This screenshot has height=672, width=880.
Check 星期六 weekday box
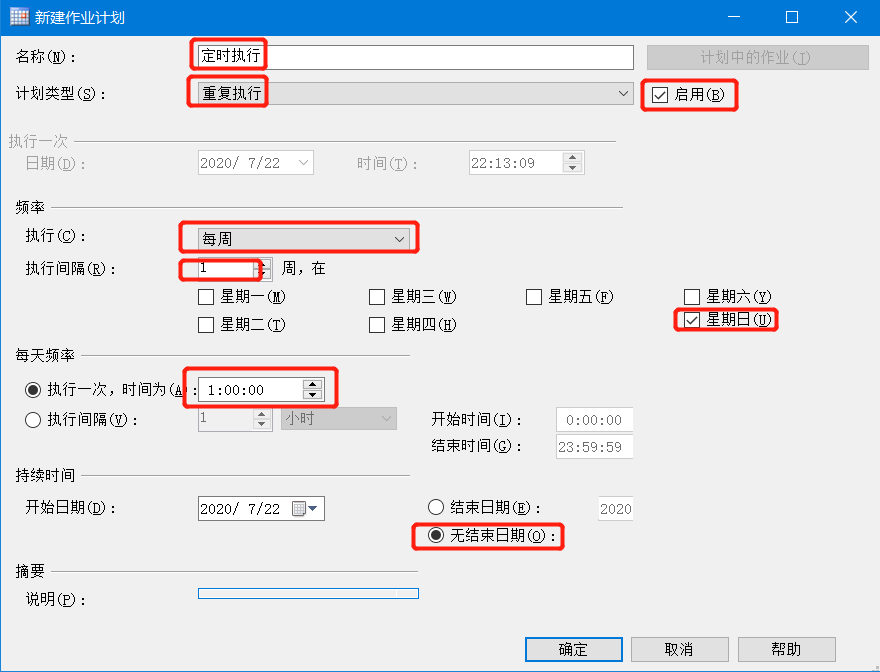(691, 296)
